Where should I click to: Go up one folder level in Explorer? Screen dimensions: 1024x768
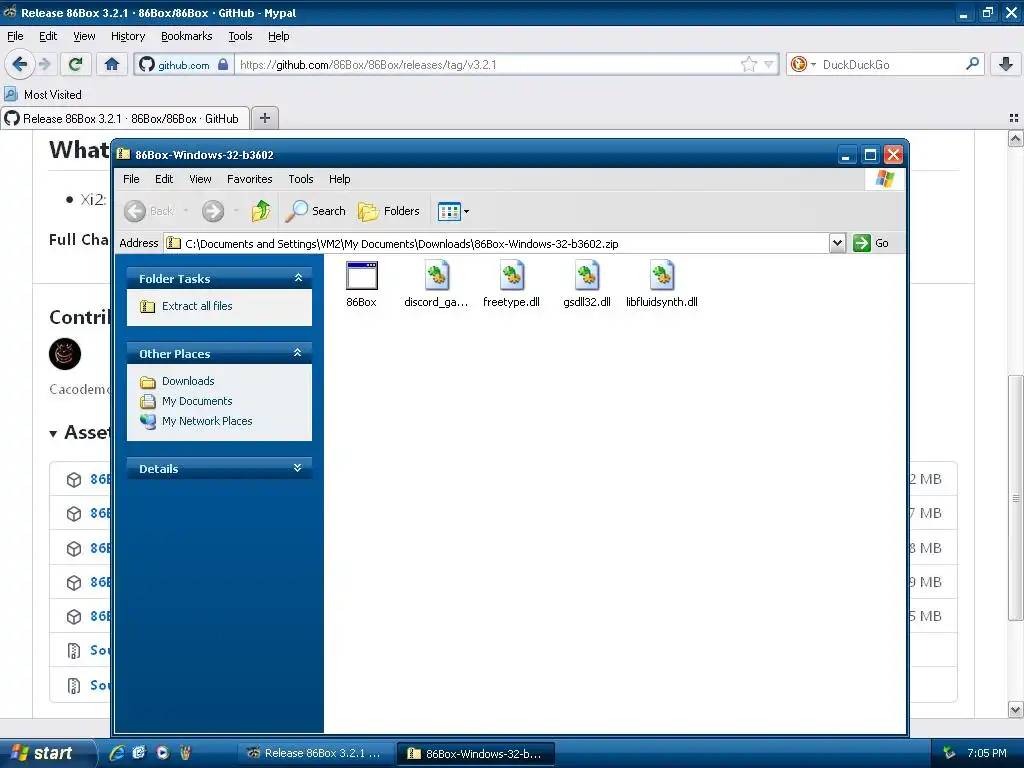pyautogui.click(x=261, y=211)
